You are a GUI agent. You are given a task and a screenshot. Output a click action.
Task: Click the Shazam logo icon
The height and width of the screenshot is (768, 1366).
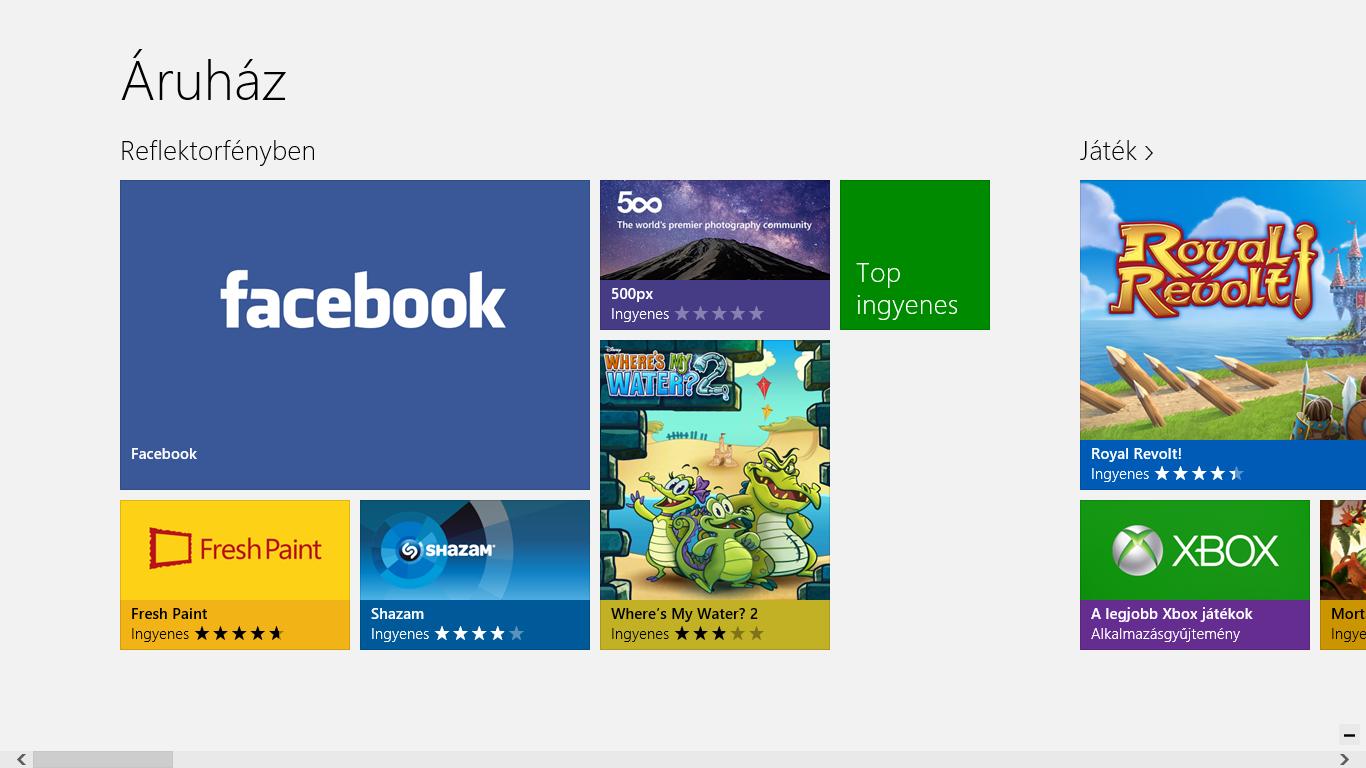pyautogui.click(x=410, y=550)
